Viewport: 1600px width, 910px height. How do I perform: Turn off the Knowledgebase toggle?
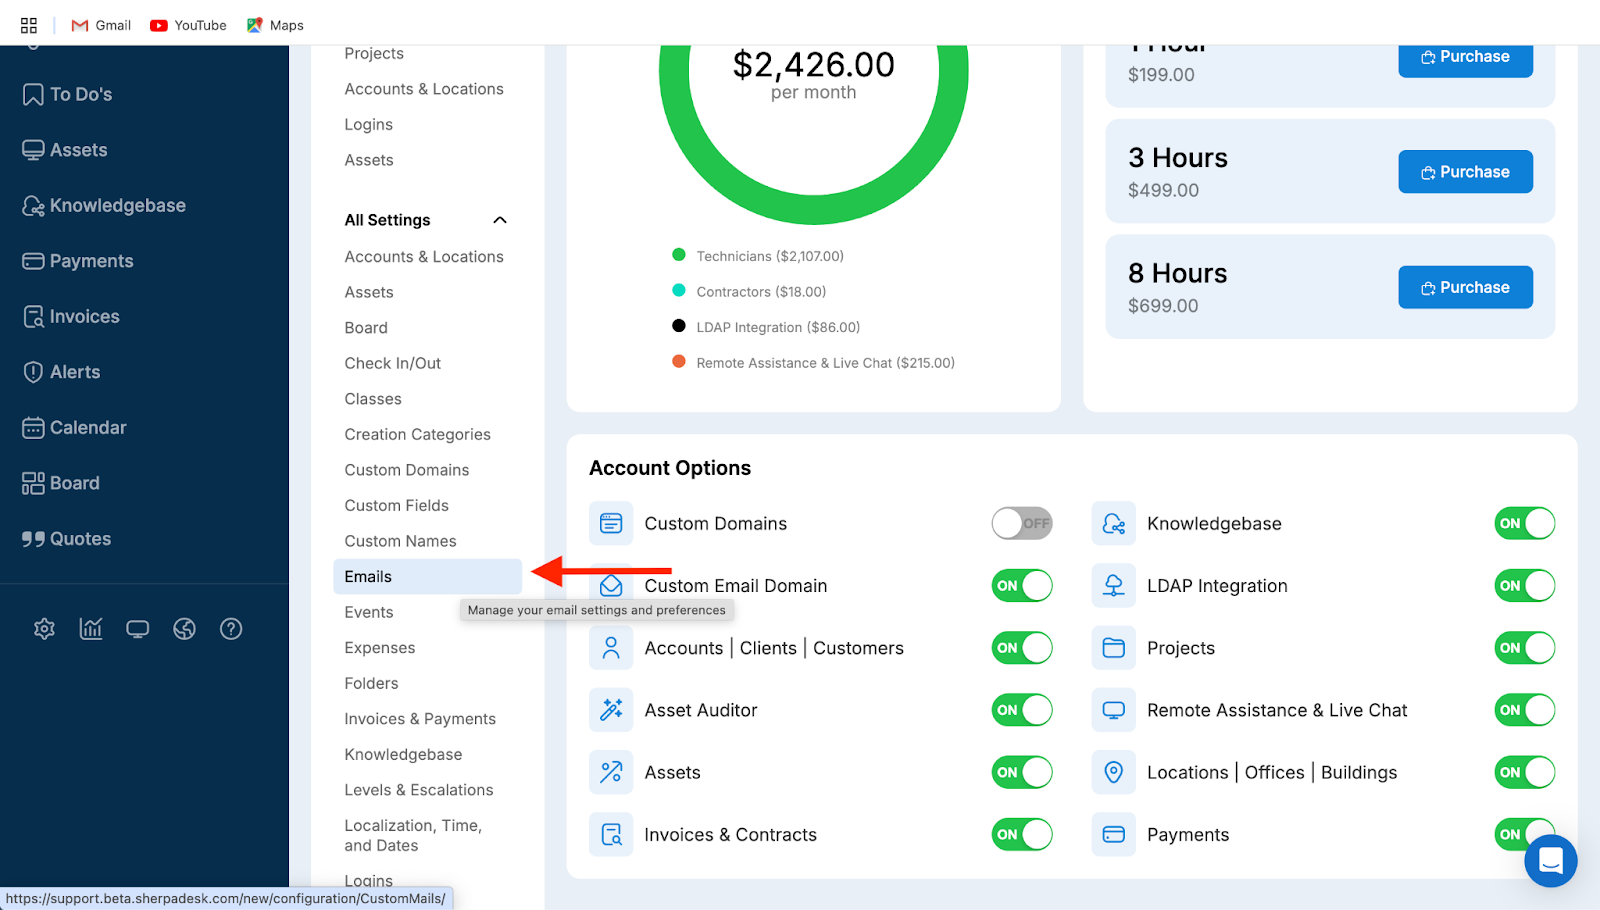[1524, 523]
